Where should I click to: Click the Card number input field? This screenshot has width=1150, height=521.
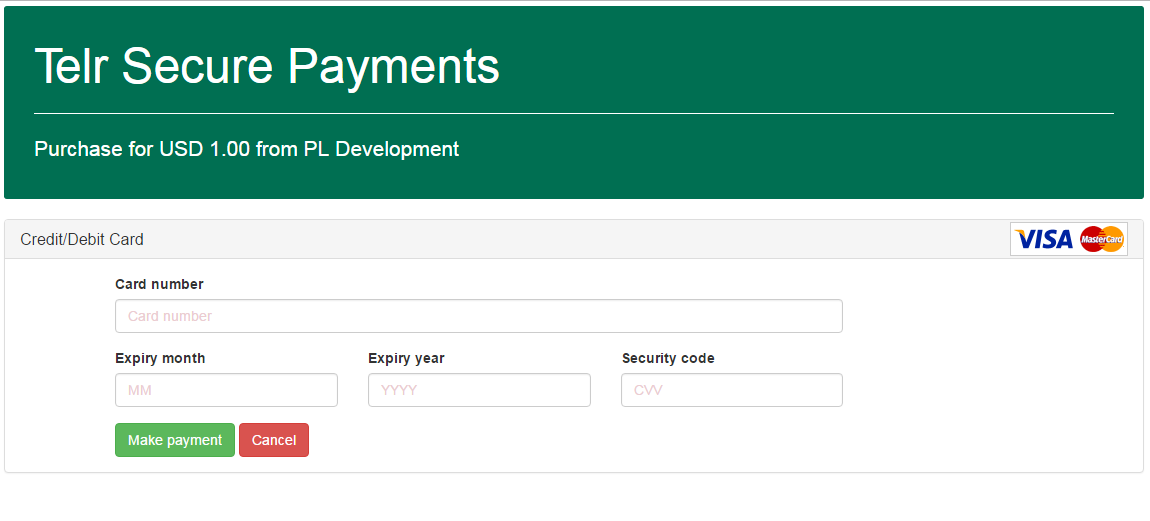[x=478, y=316]
